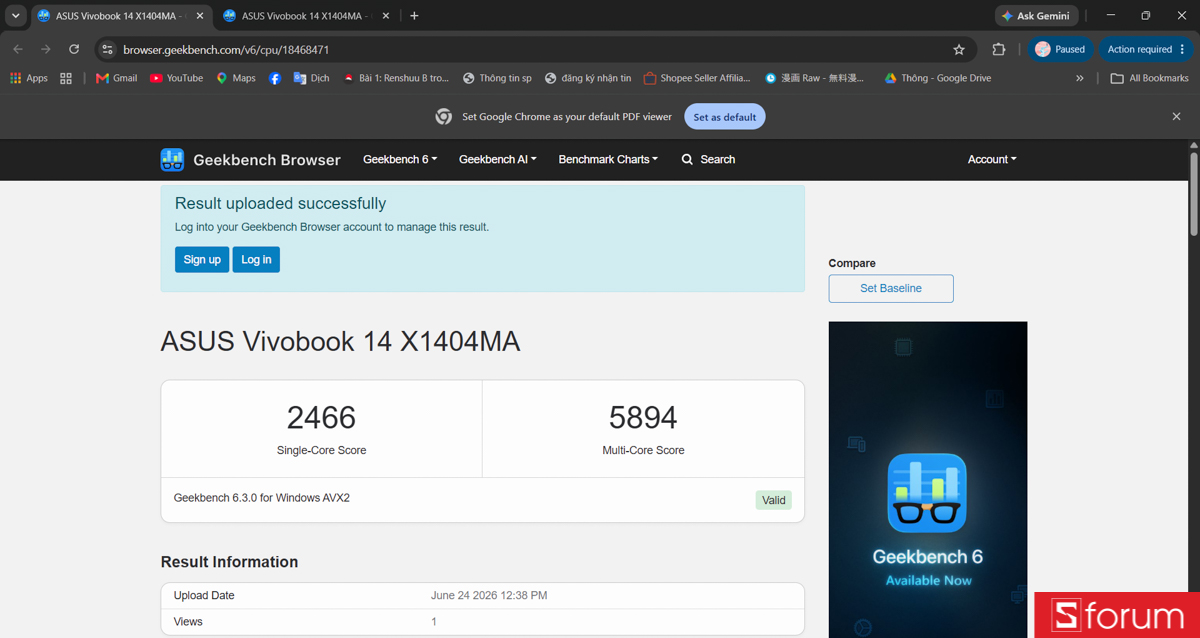Click the Ask Gemini button
1200x638 pixels.
point(1036,16)
